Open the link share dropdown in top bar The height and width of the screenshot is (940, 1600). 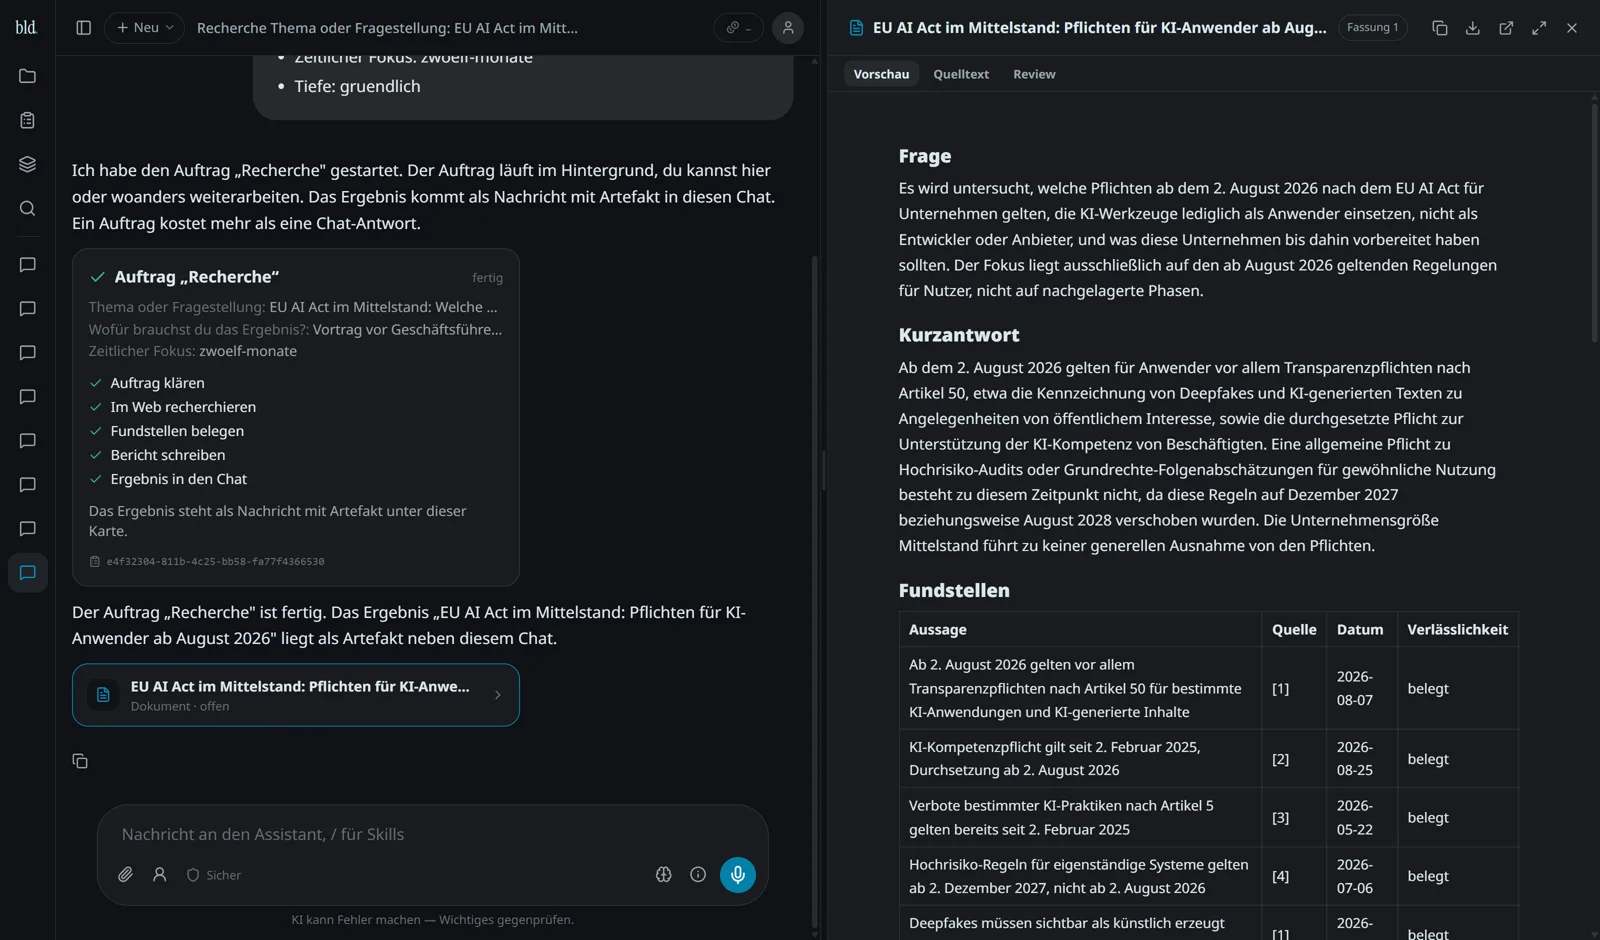(738, 28)
